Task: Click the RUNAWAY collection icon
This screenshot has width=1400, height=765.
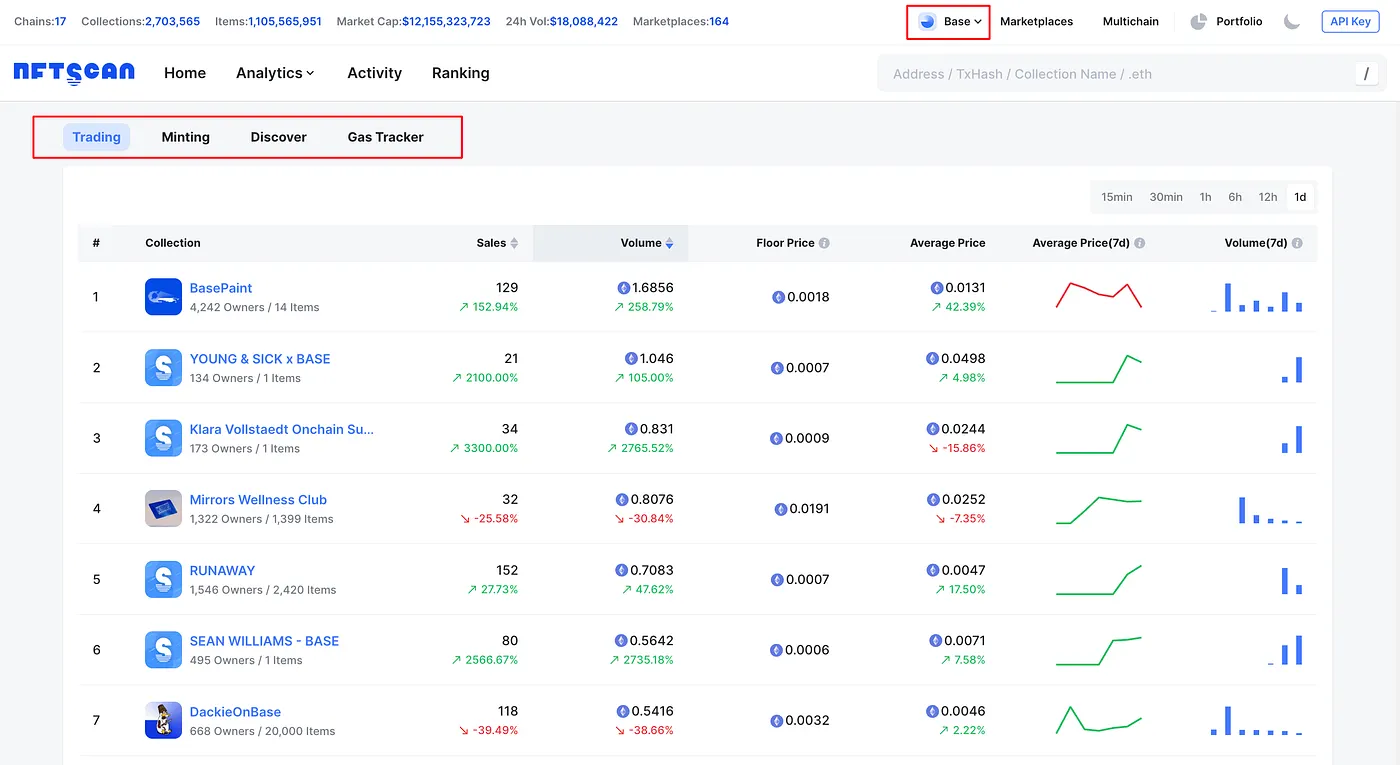Action: (163, 580)
